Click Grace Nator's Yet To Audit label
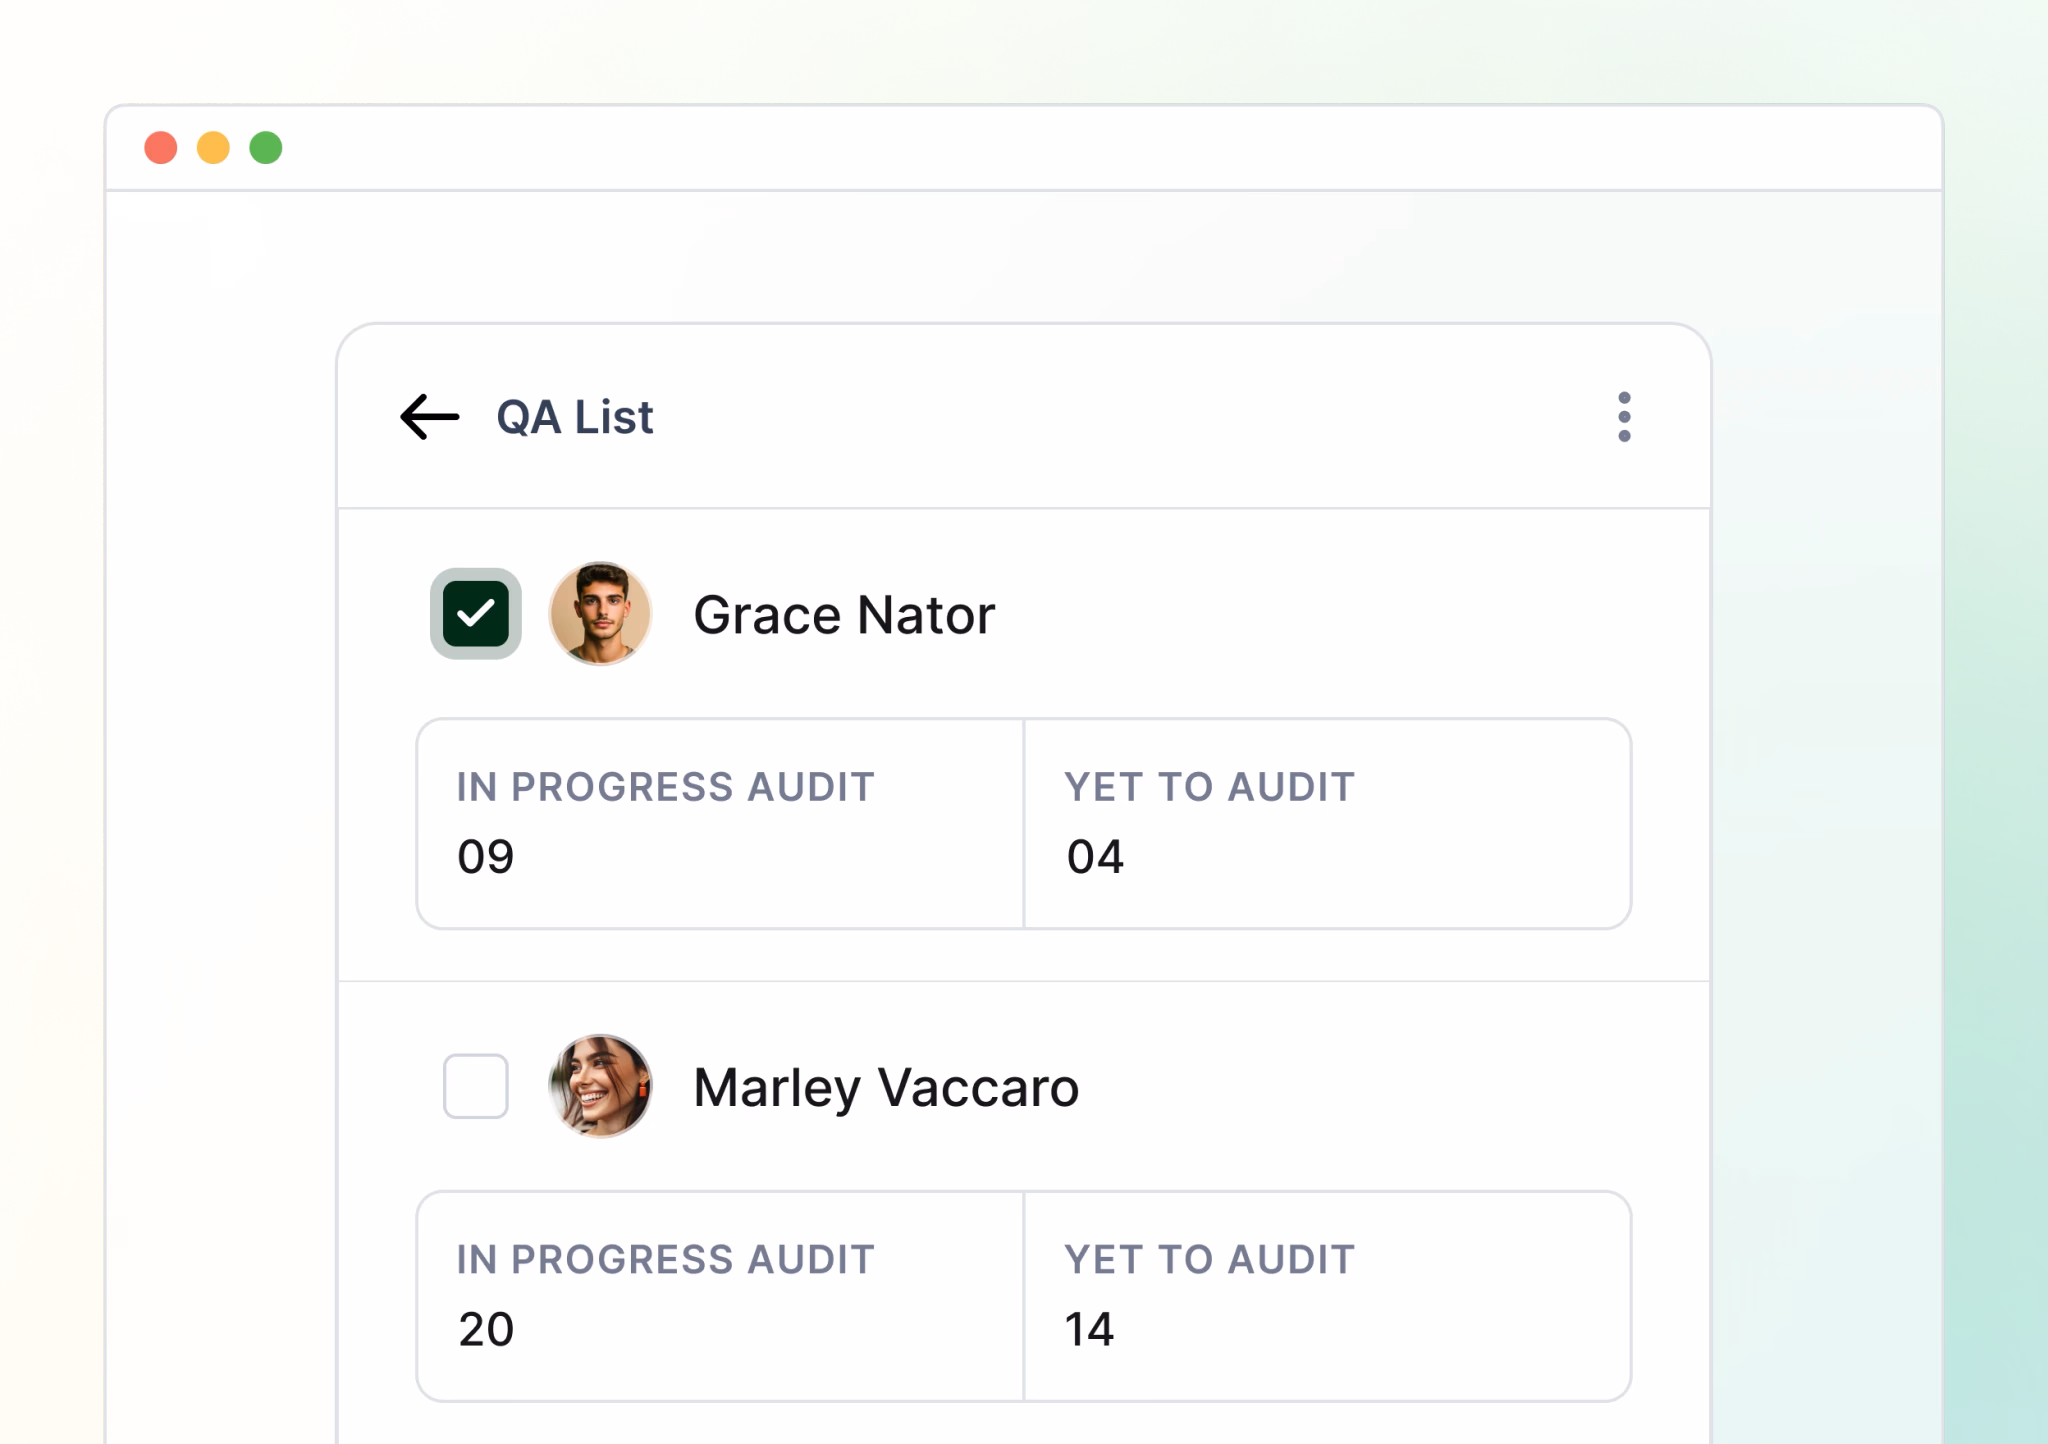Image resolution: width=2048 pixels, height=1444 pixels. [x=1210, y=787]
